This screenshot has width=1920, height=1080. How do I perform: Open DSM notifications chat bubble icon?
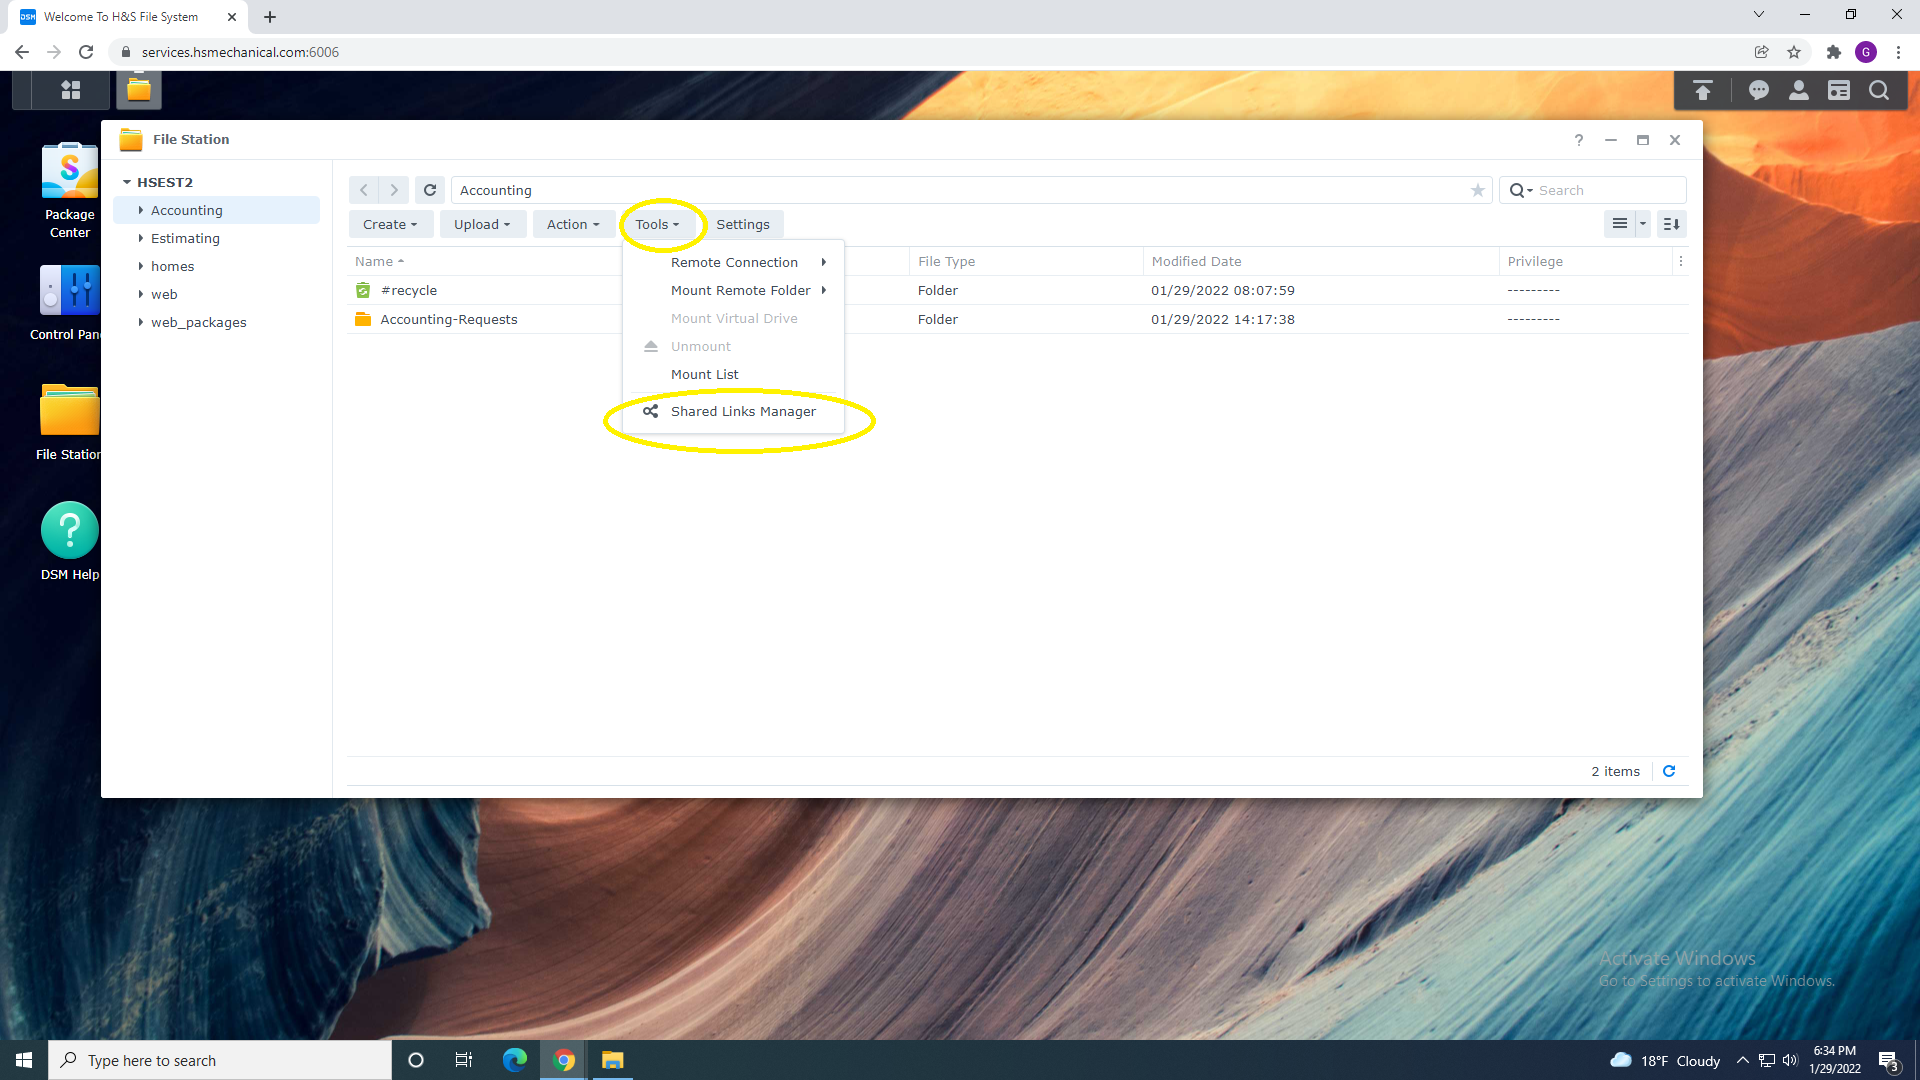(x=1758, y=91)
